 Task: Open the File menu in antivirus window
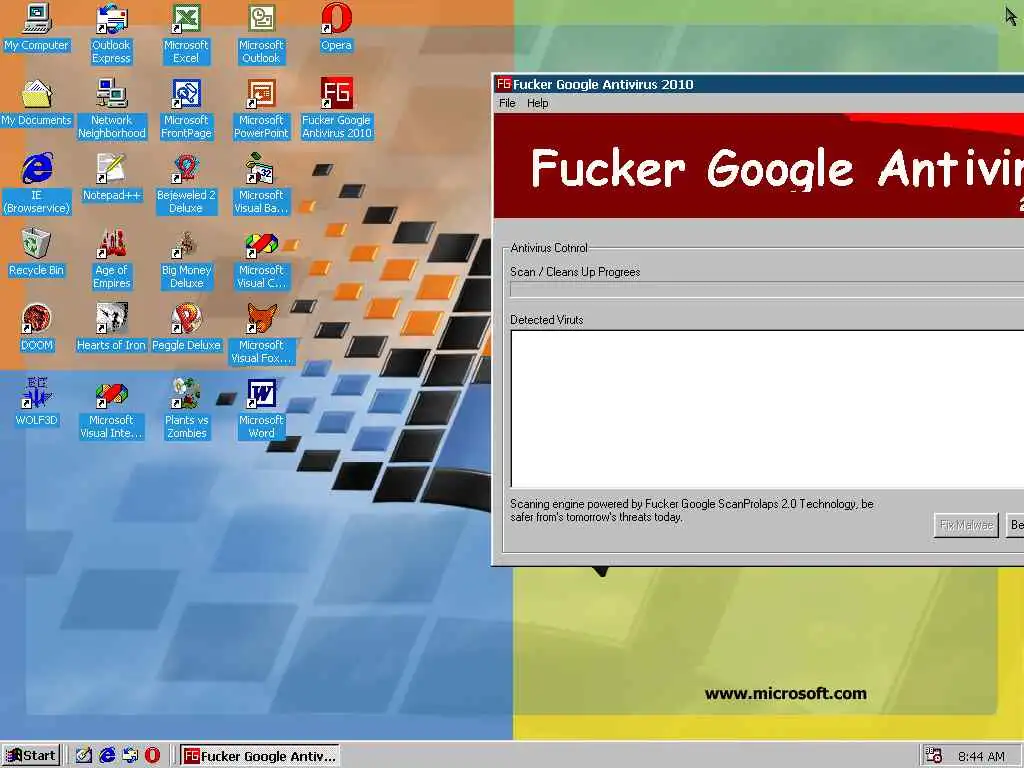tap(507, 103)
